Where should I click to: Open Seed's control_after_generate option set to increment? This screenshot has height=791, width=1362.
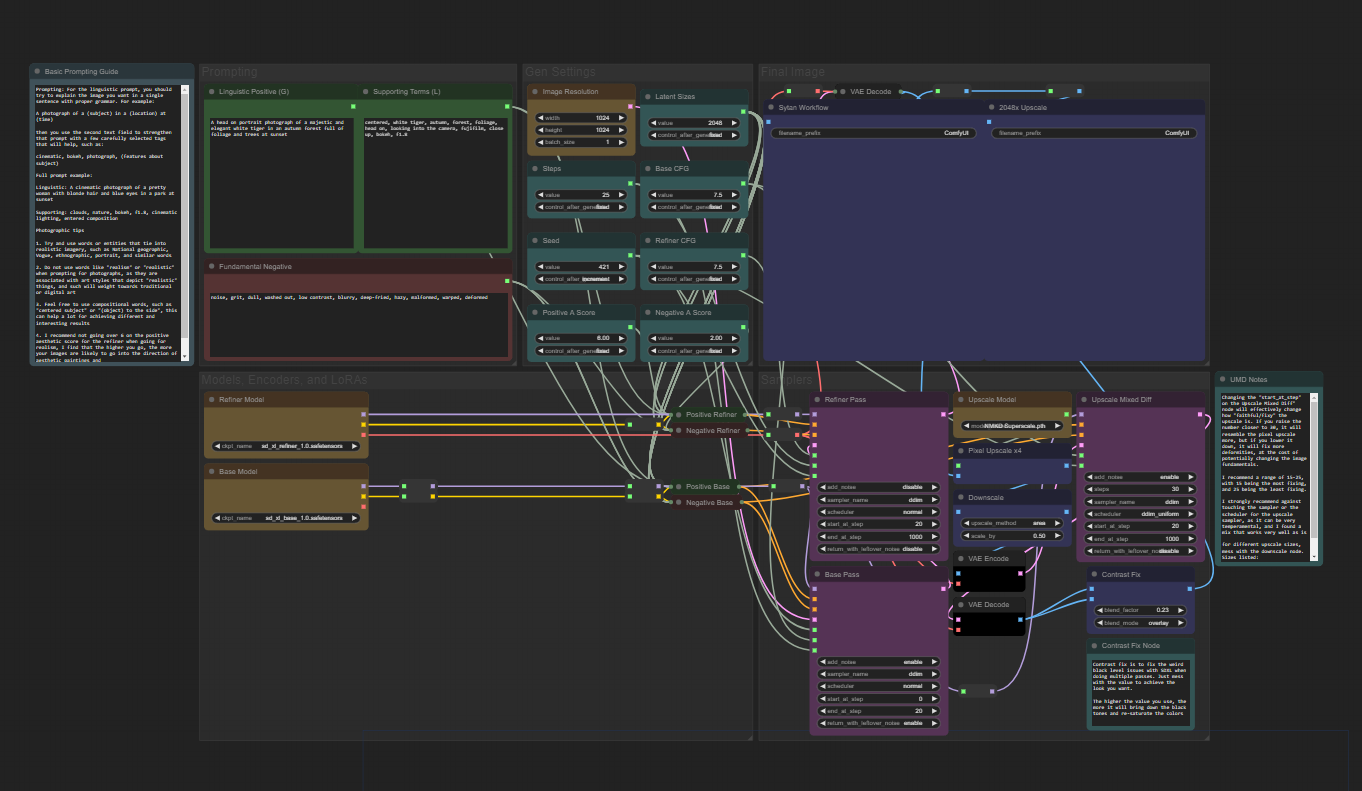pos(581,280)
